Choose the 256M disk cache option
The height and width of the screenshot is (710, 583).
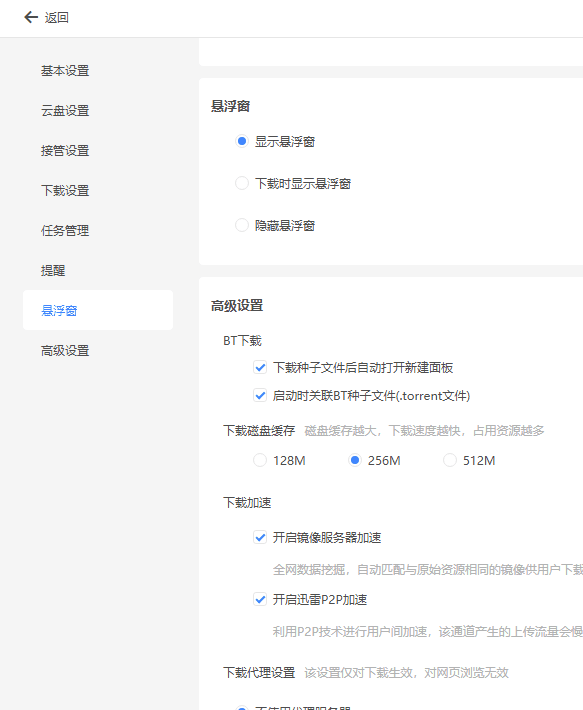click(355, 460)
